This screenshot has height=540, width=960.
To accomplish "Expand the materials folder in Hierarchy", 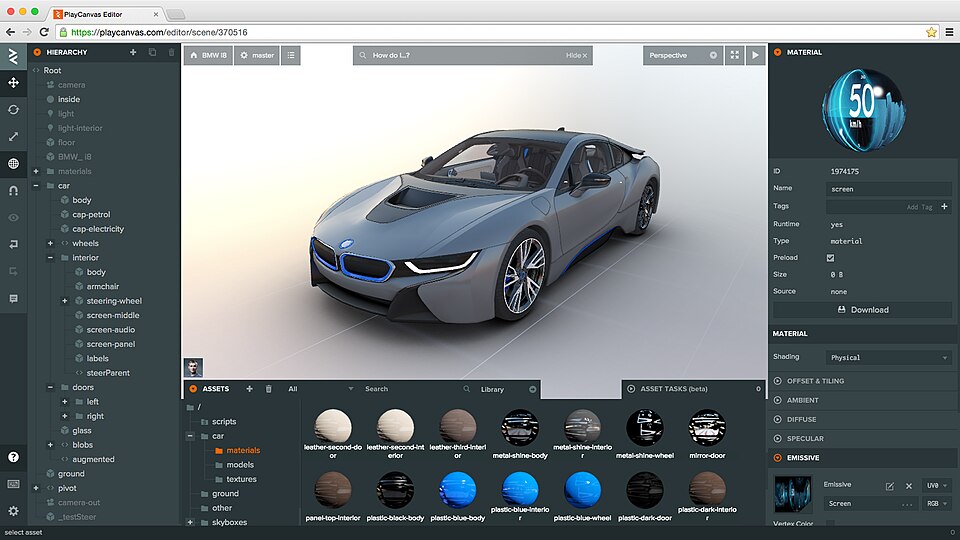I will point(36,171).
